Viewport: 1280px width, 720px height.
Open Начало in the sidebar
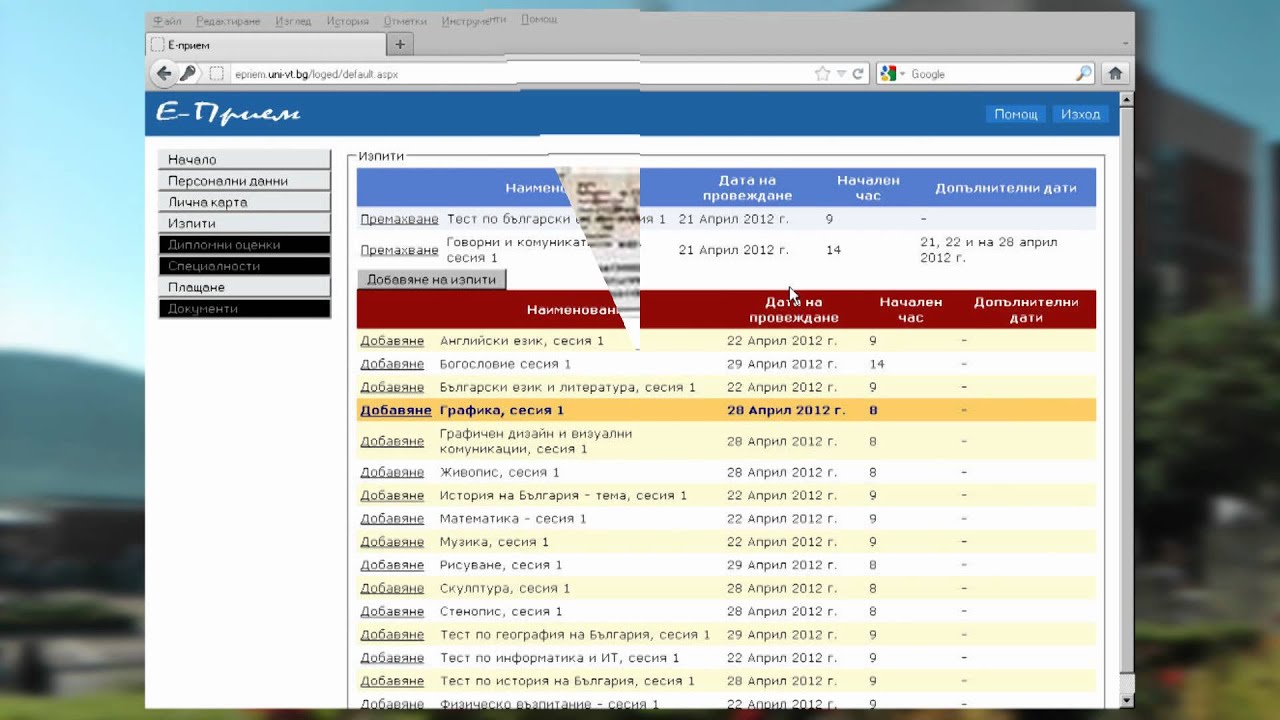coord(244,160)
